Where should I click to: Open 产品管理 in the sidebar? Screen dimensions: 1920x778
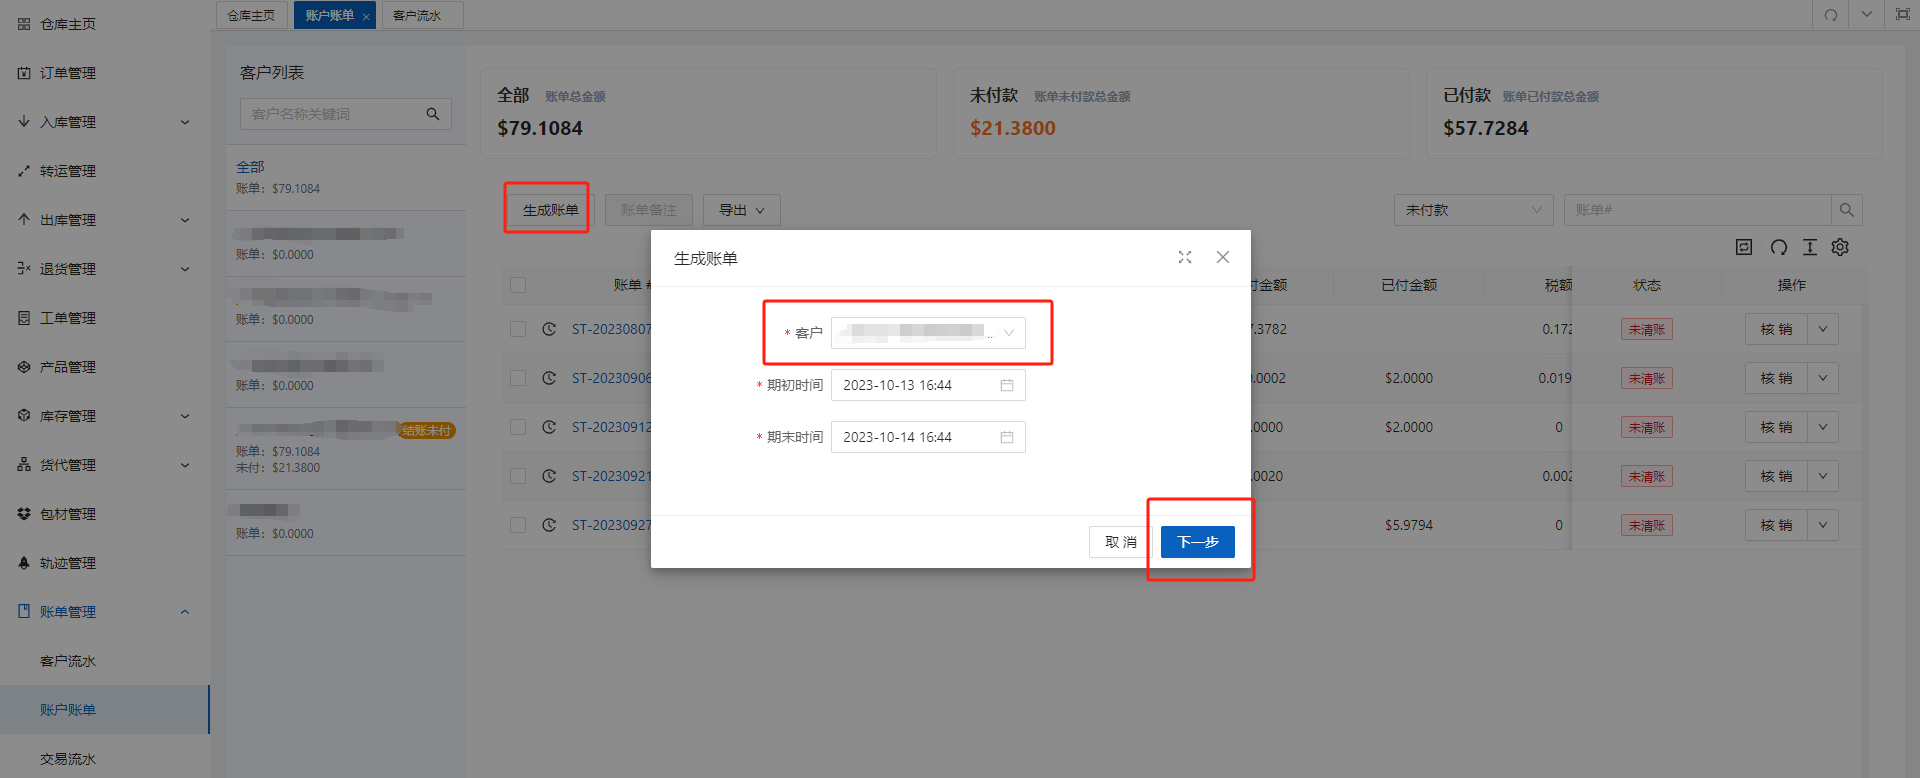click(68, 367)
